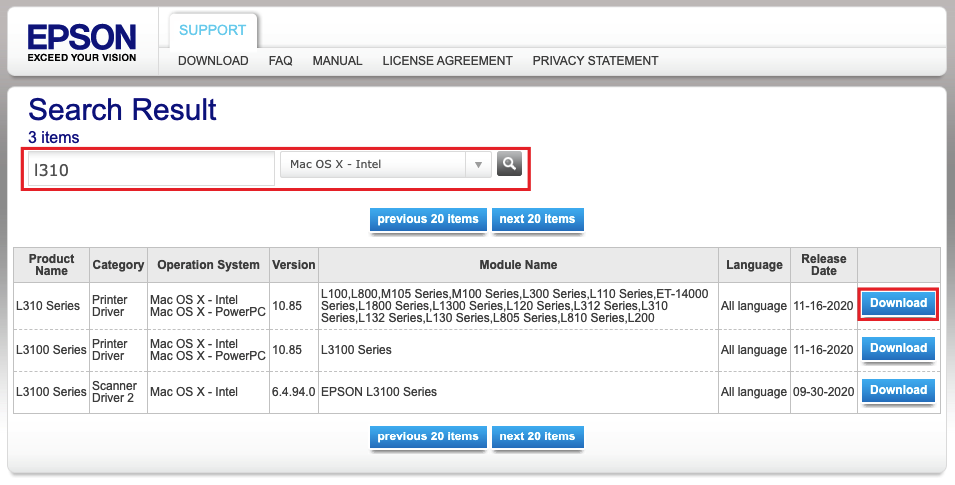
Task: Click the '3 items' count text
Action: (x=54, y=138)
